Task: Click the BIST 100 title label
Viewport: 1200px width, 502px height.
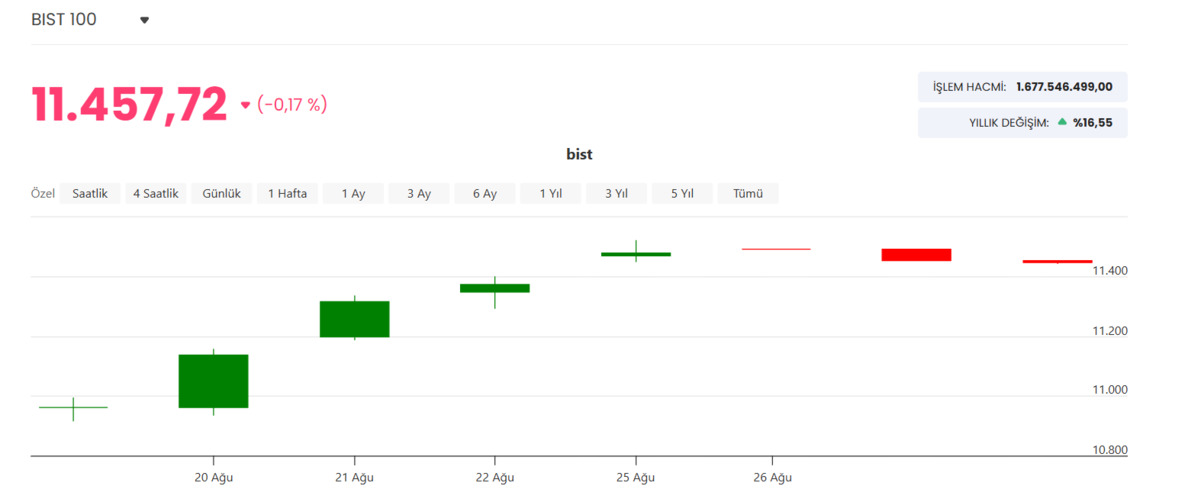Action: 64,20
